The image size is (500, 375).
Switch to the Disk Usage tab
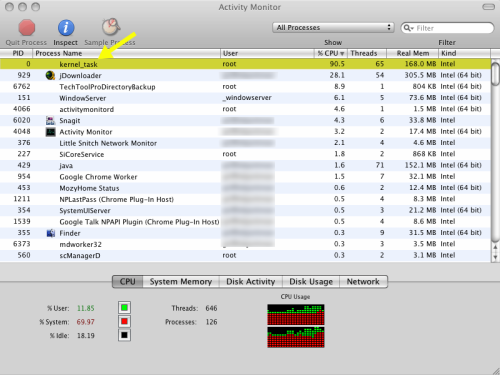[x=311, y=282]
